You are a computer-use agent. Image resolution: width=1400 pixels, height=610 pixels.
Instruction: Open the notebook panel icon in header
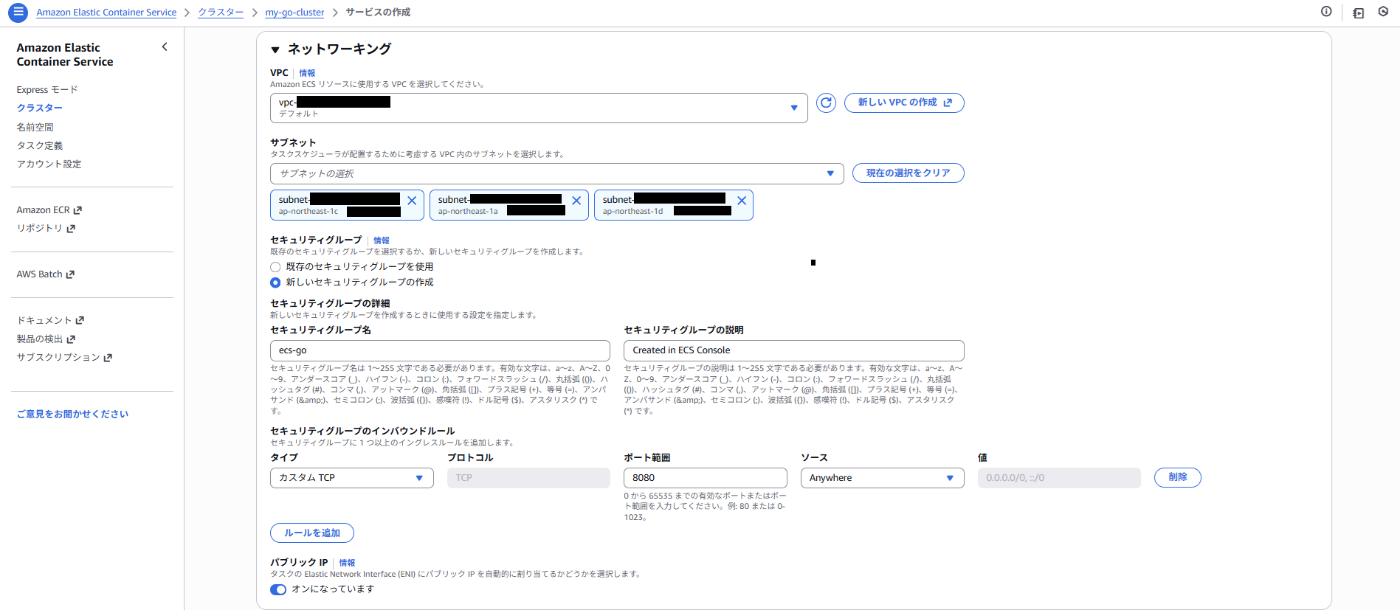pos(1358,12)
